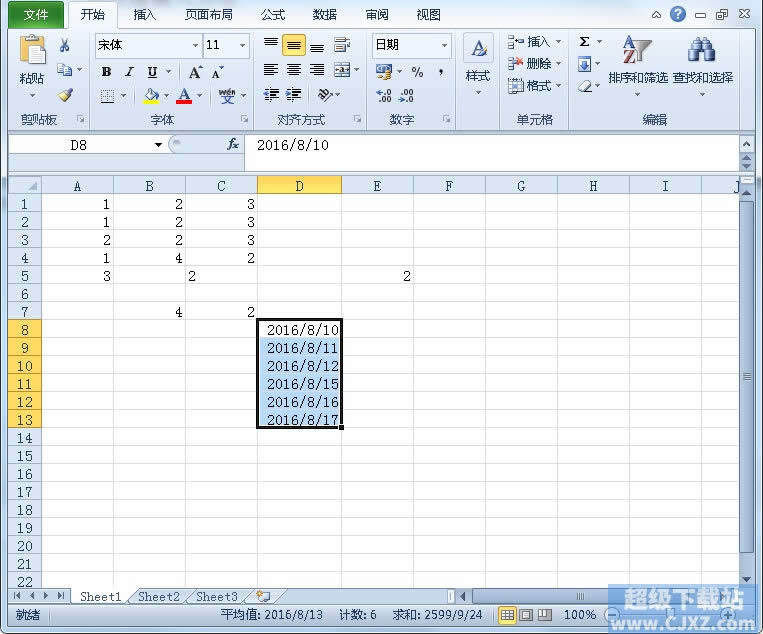Toggle wrap text button
Image resolution: width=763 pixels, height=634 pixels.
pos(342,45)
